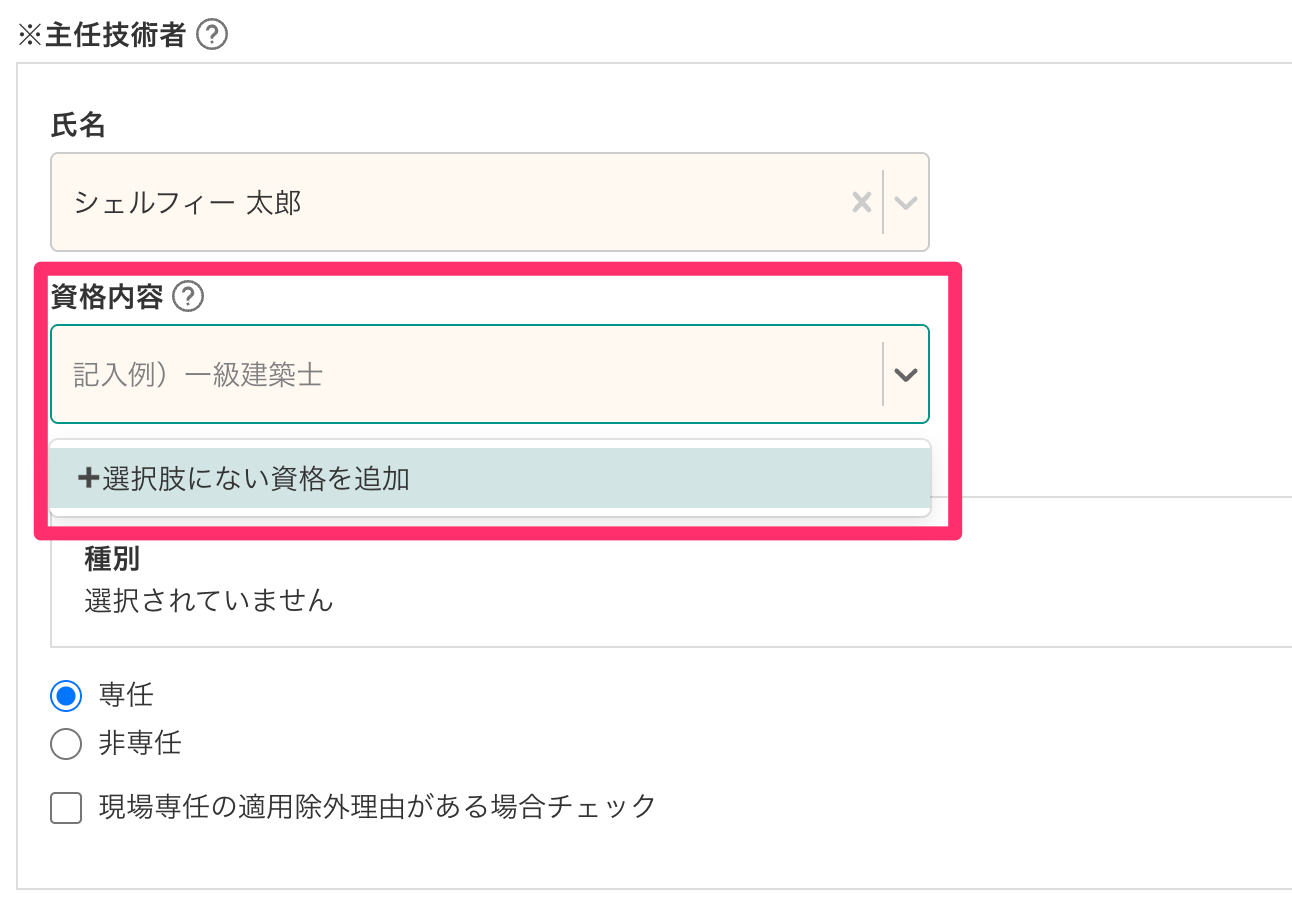Select the 専任 radio button
The width and height of the screenshot is (1292, 906).
pos(66,696)
